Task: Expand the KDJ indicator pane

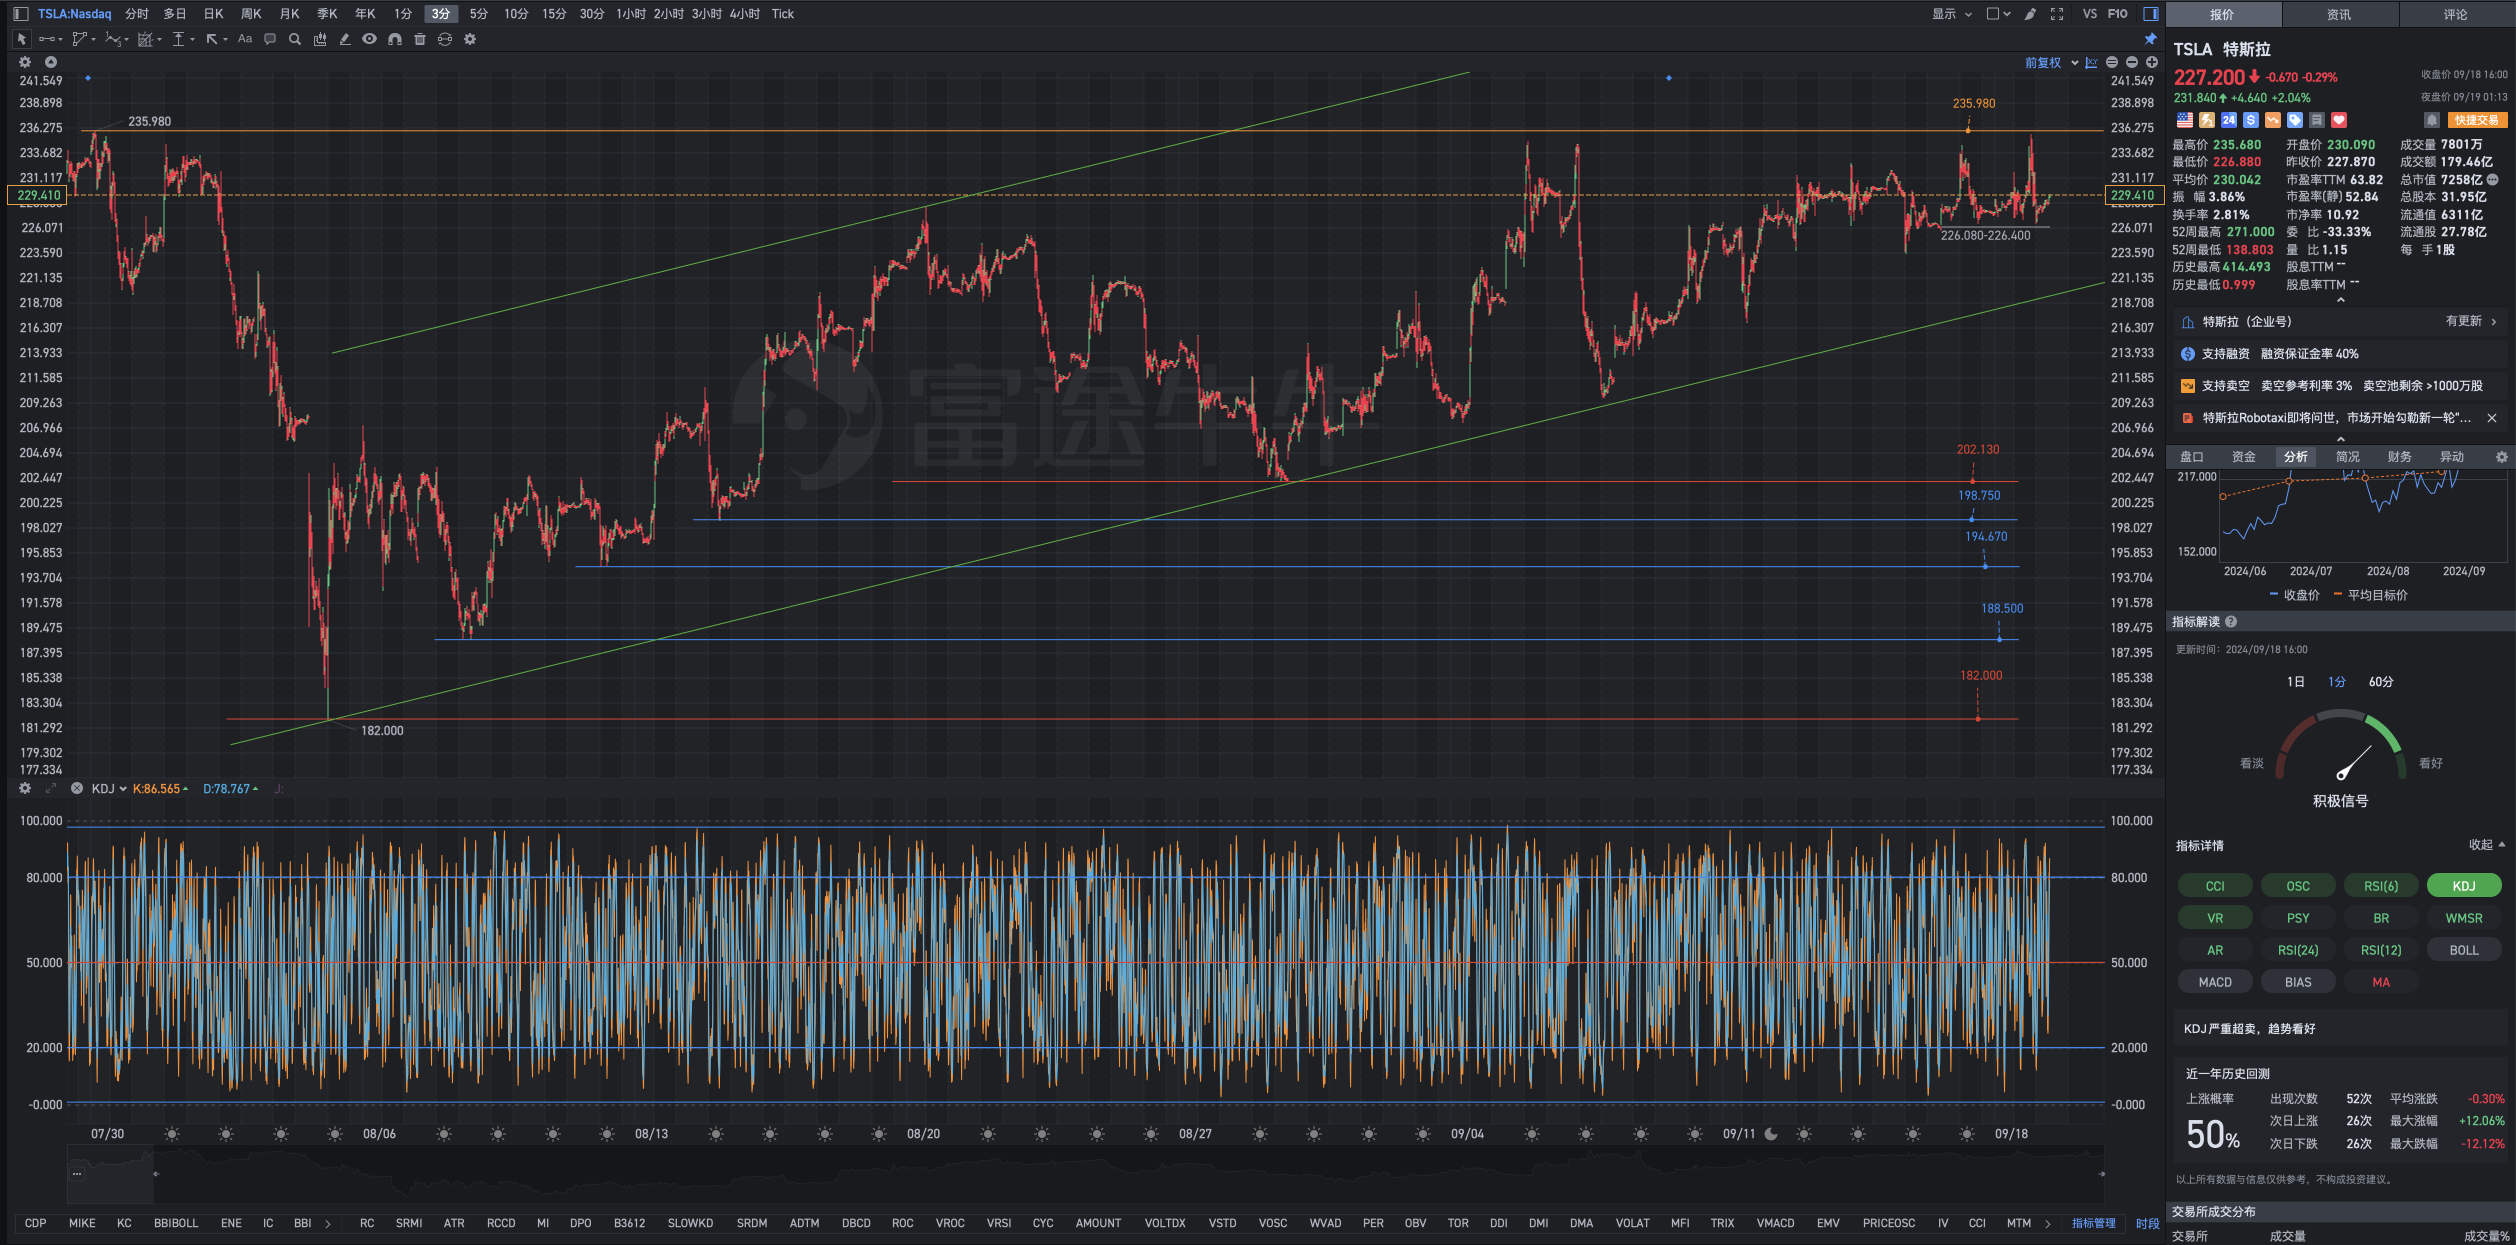Action: click(51, 788)
